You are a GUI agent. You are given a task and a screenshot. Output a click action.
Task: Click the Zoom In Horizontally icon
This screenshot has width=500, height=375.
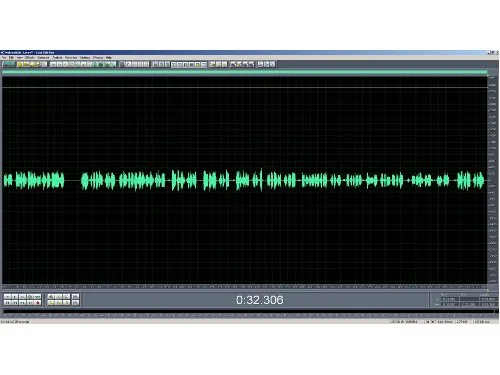(51, 297)
